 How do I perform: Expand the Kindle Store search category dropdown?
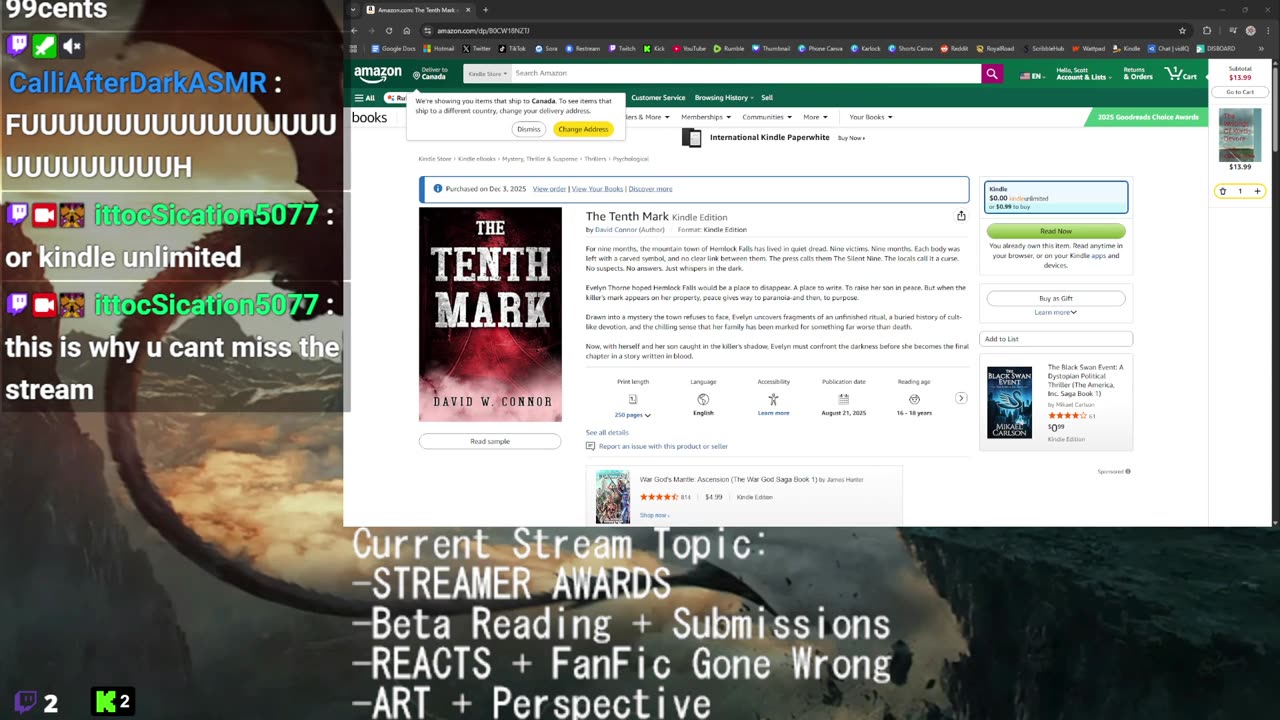tap(488, 73)
